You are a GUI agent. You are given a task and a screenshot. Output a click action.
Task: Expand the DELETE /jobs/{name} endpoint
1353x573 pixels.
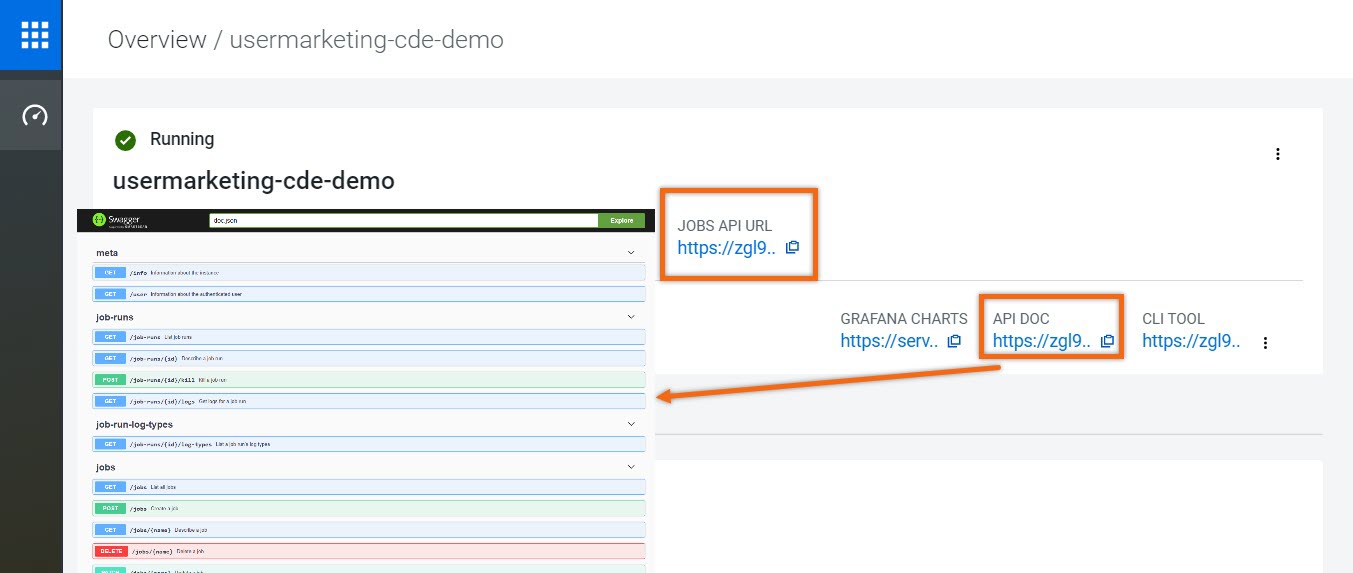pyautogui.click(x=368, y=551)
